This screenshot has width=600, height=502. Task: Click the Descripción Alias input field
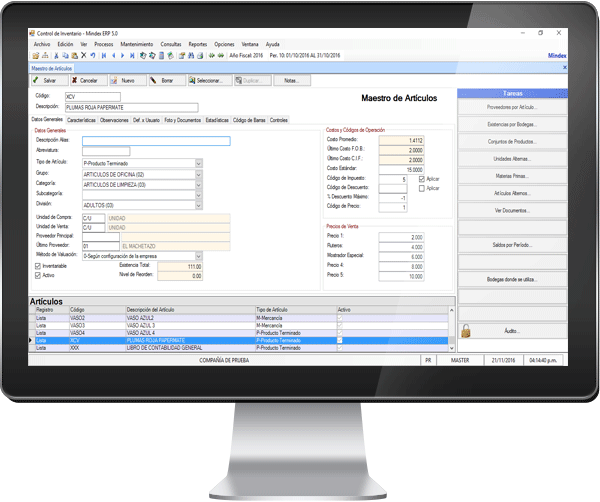[156, 141]
